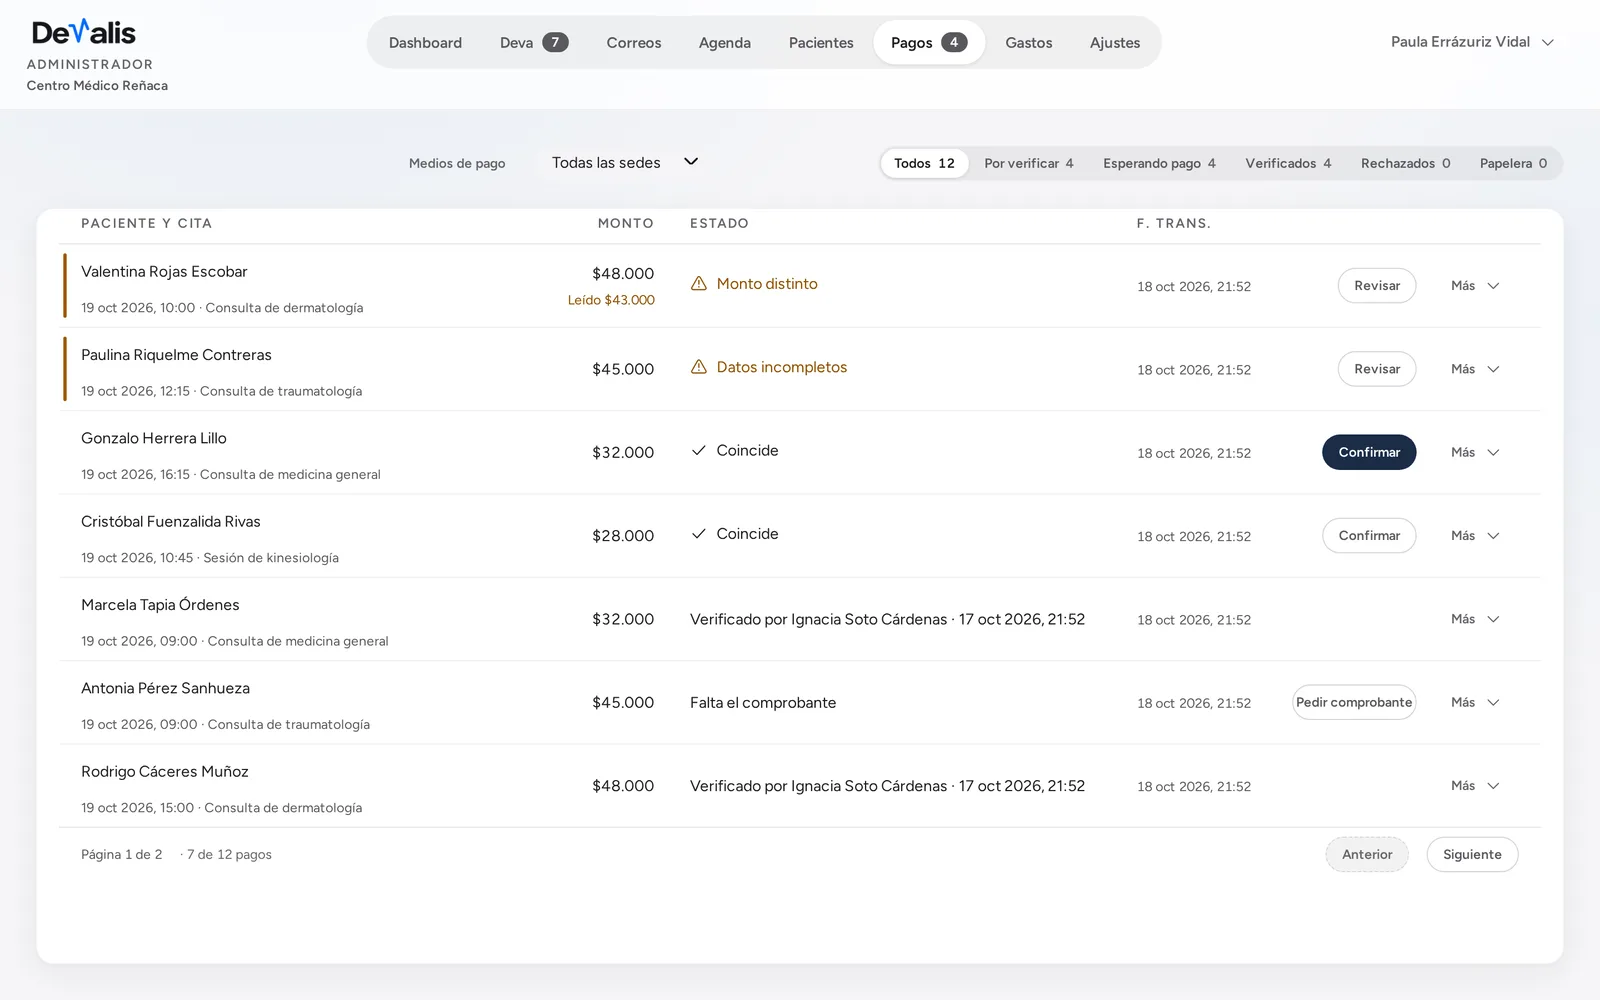Image resolution: width=1600 pixels, height=1000 pixels.
Task: Click the Falta el comprobante status
Action: point(763,703)
